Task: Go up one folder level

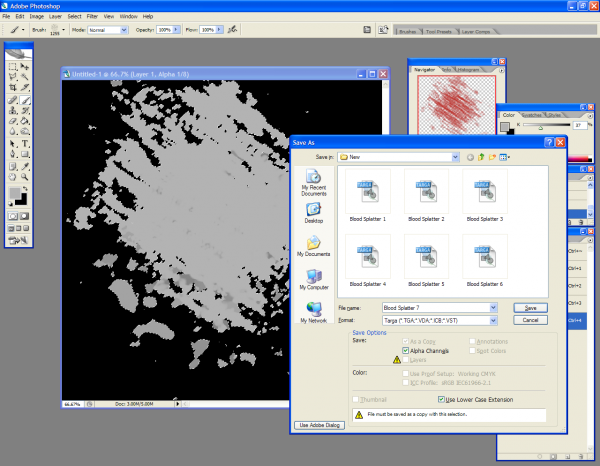Action: [481, 157]
